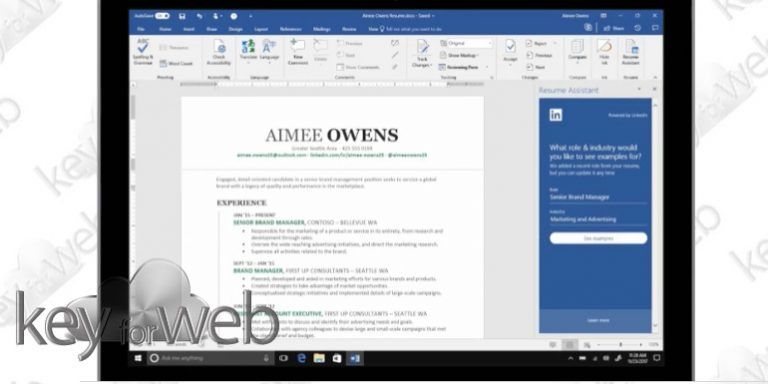Undo the last action
Image resolution: width=768 pixels, height=384 pixels.
click(x=199, y=16)
